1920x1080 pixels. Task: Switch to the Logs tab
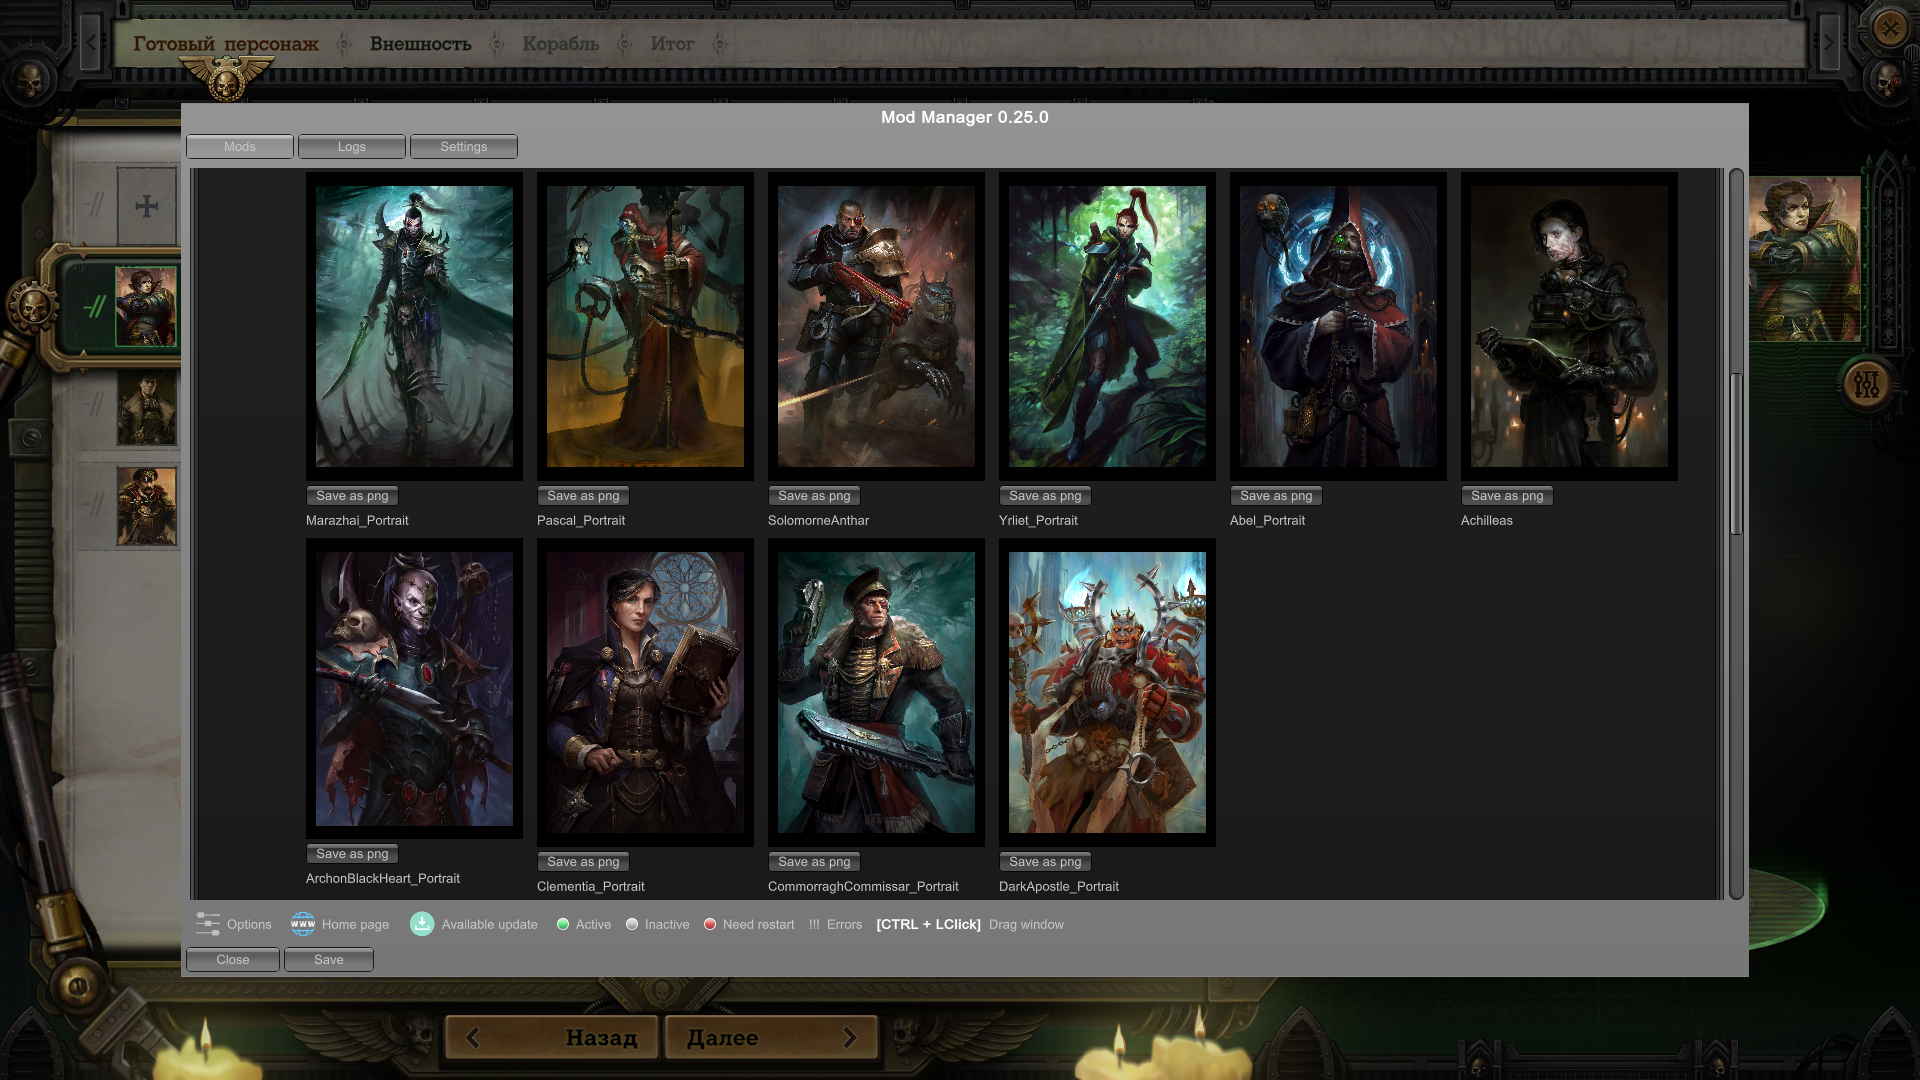point(352,147)
